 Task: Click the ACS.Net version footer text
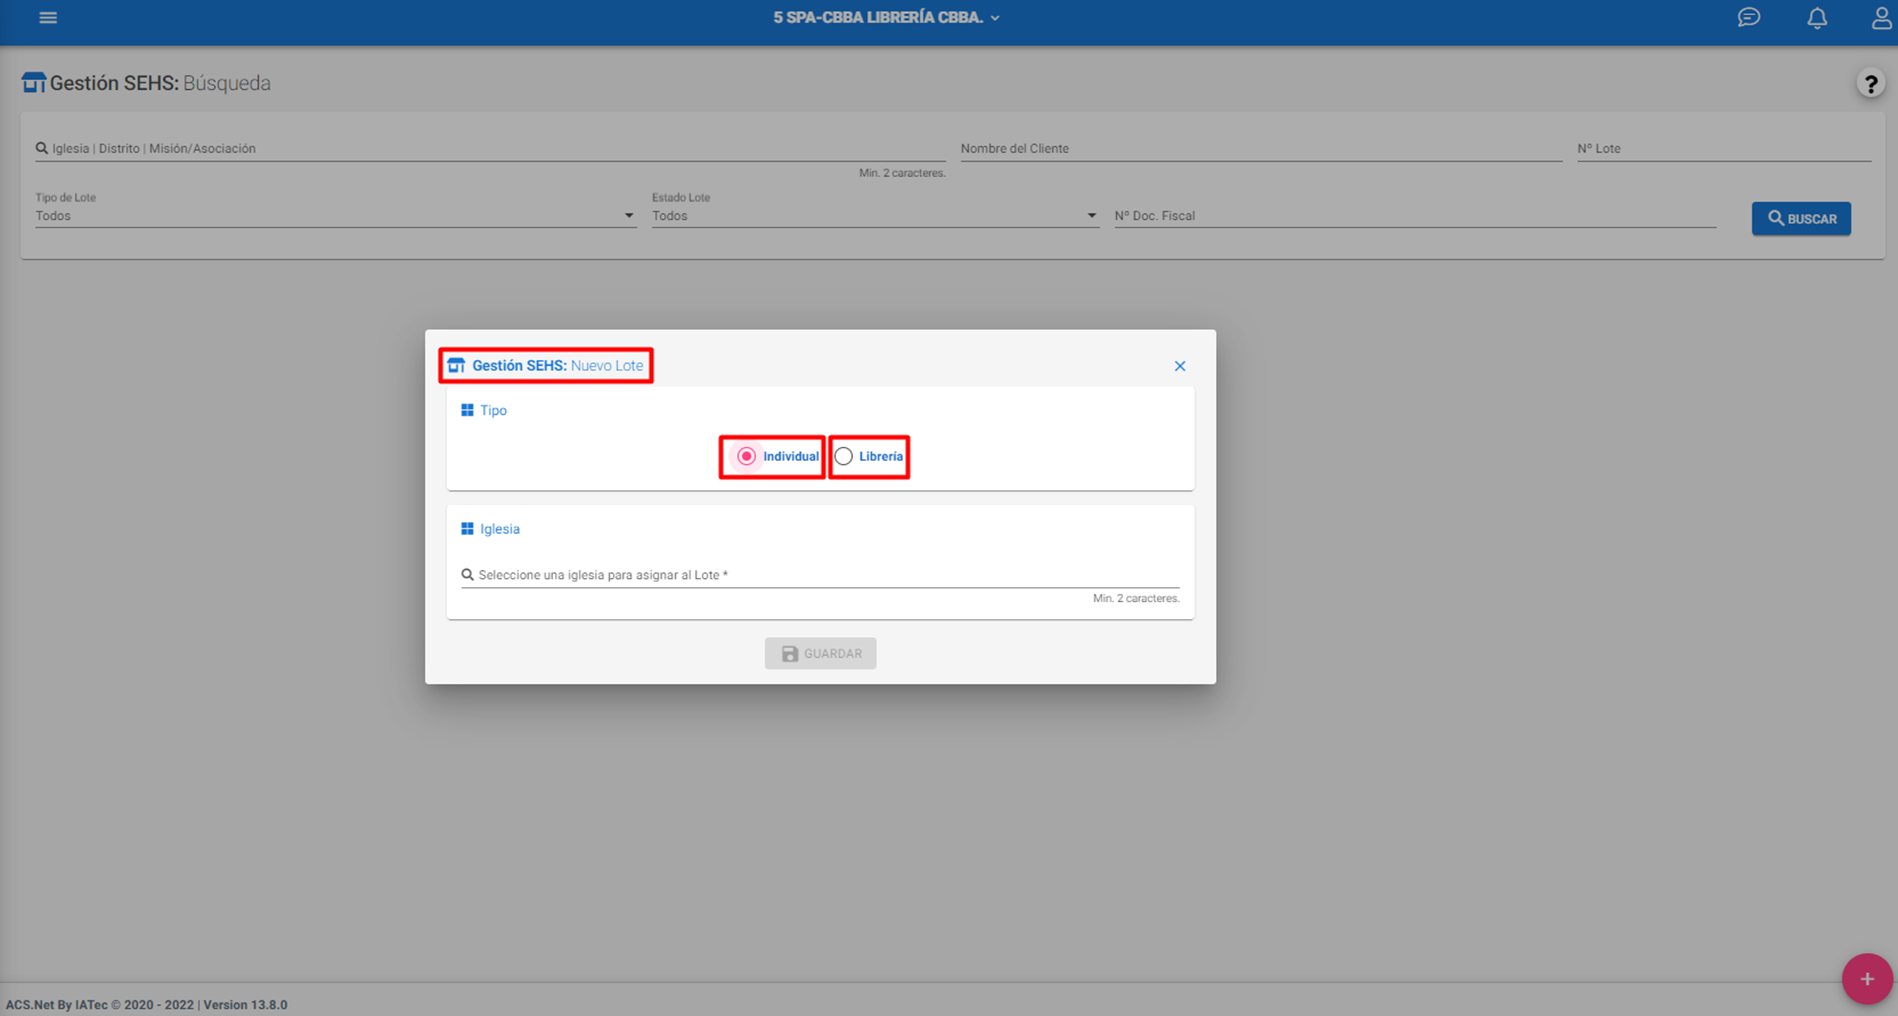click(x=147, y=1004)
